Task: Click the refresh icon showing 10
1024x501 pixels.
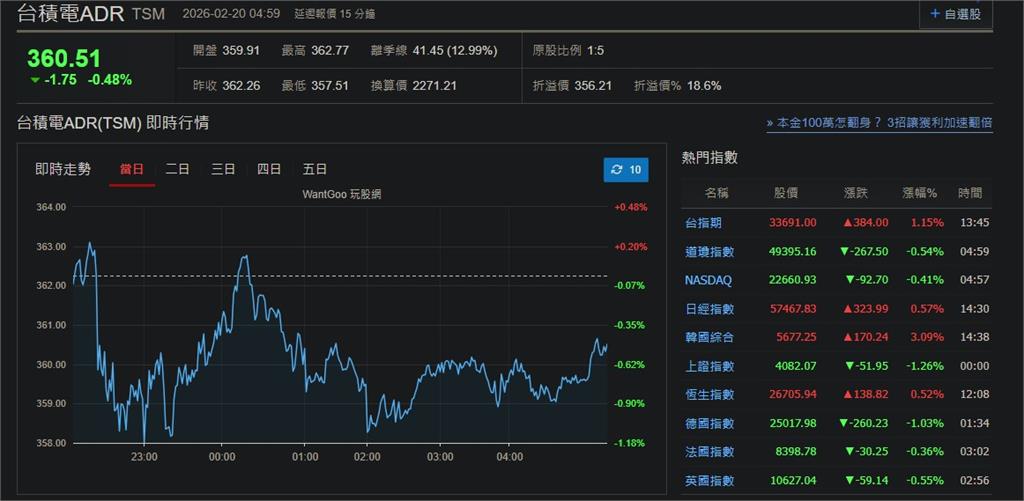Action: coord(626,170)
